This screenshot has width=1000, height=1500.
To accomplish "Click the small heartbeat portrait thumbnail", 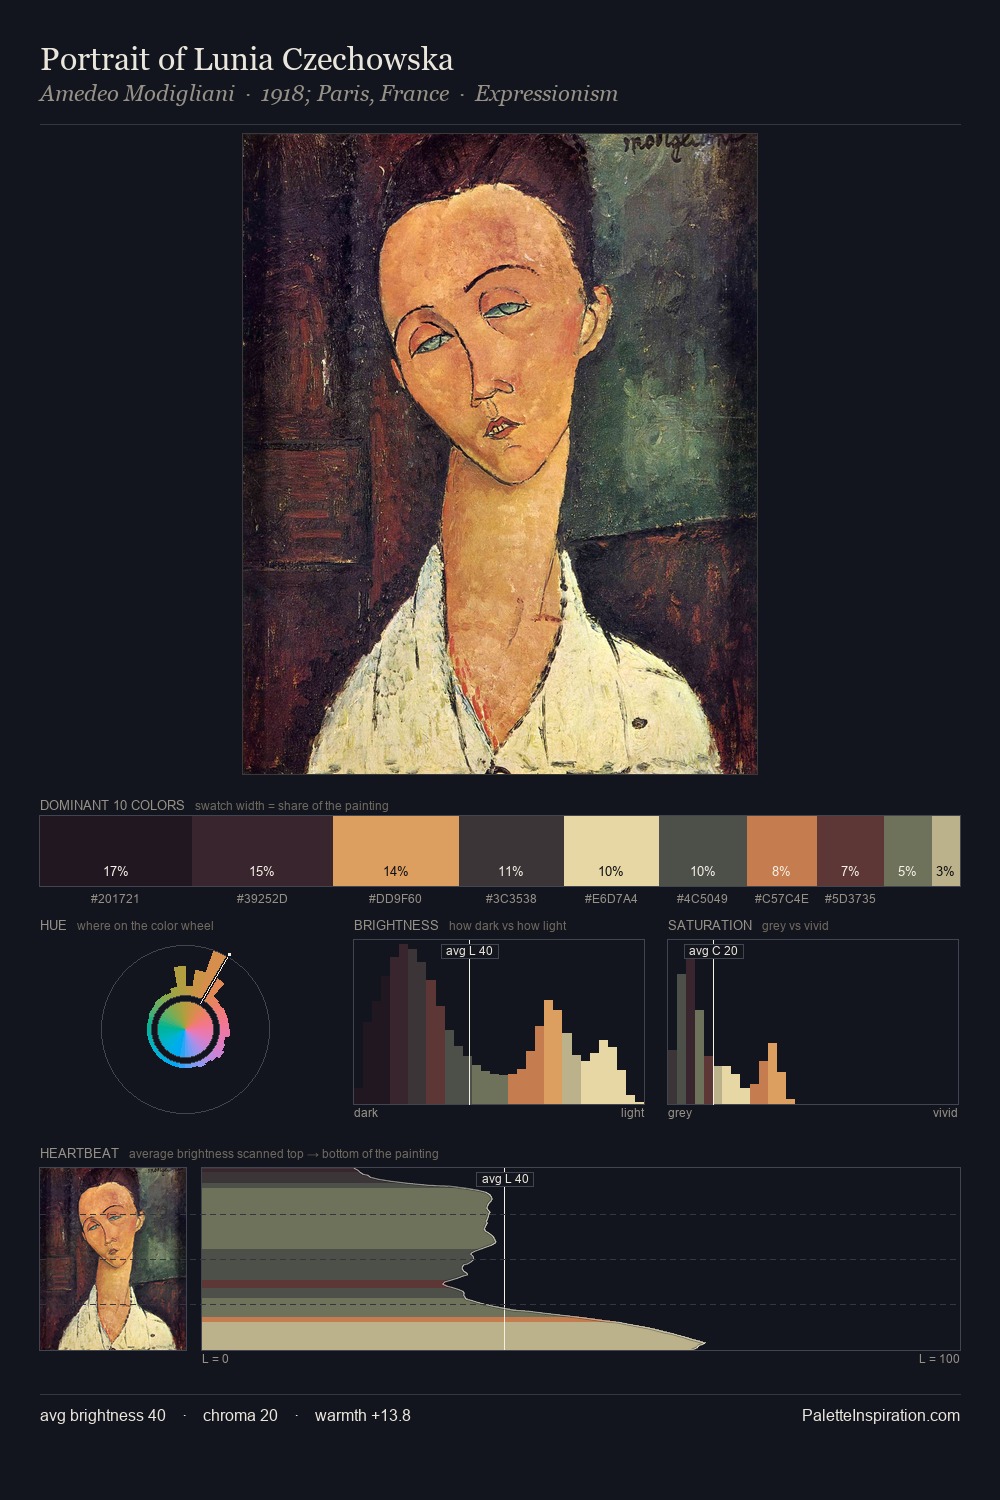I will (113, 1259).
